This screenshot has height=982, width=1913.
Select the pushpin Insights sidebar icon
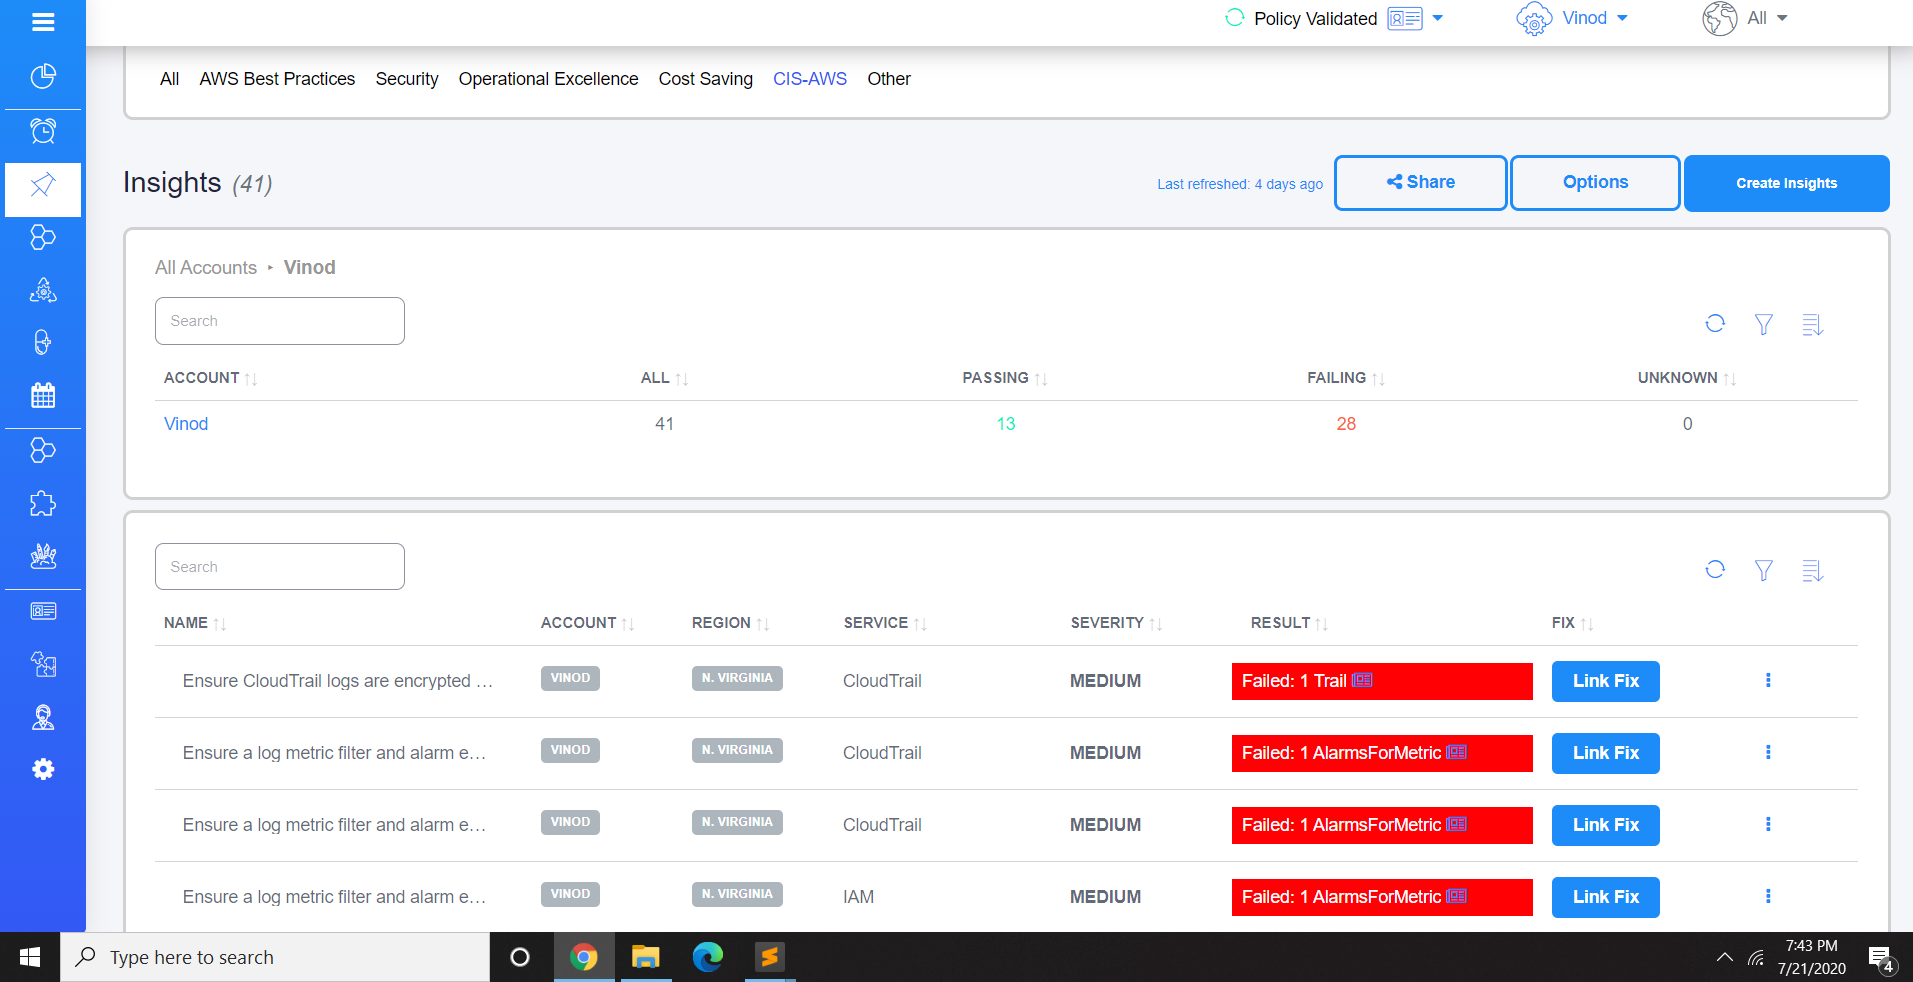[43, 185]
